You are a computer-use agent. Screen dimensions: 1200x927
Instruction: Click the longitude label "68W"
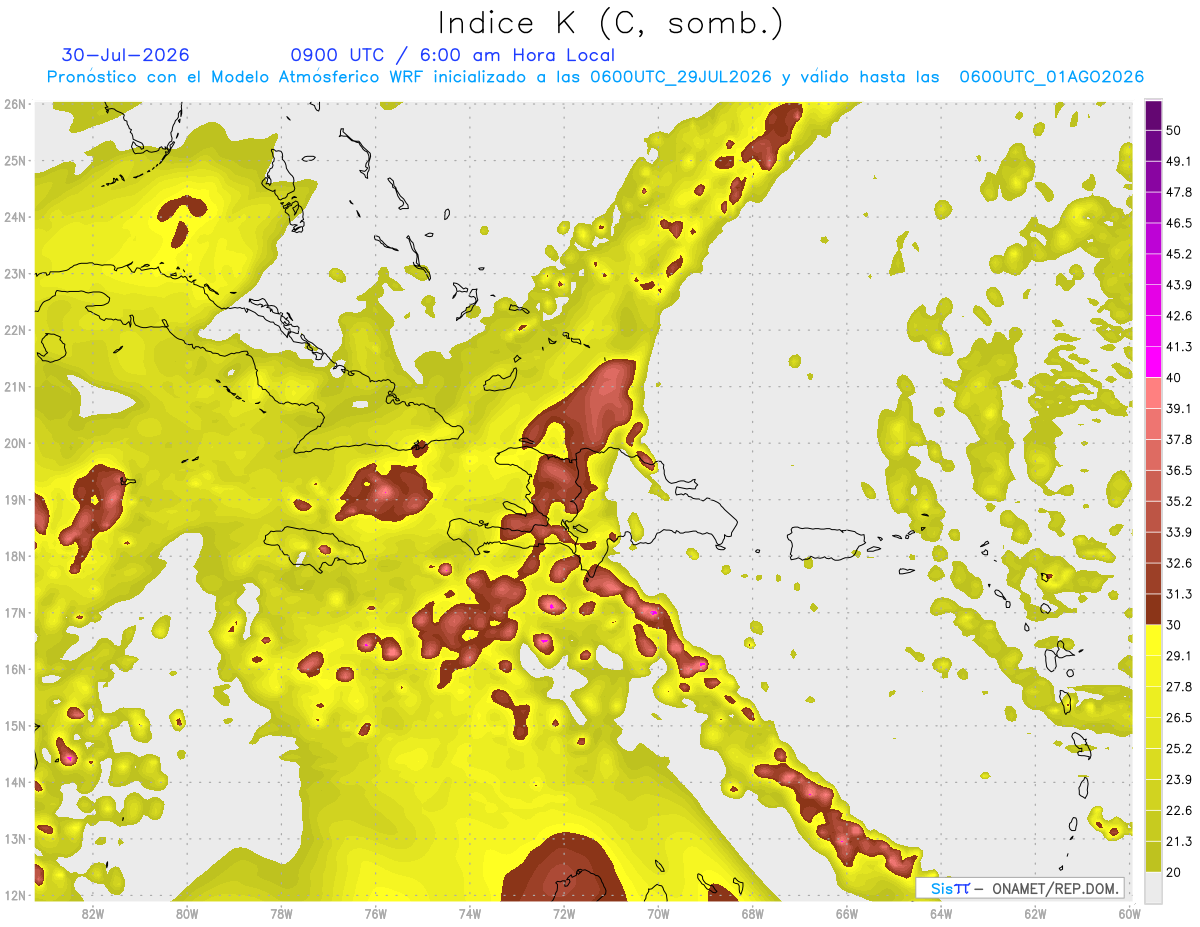pos(752,914)
